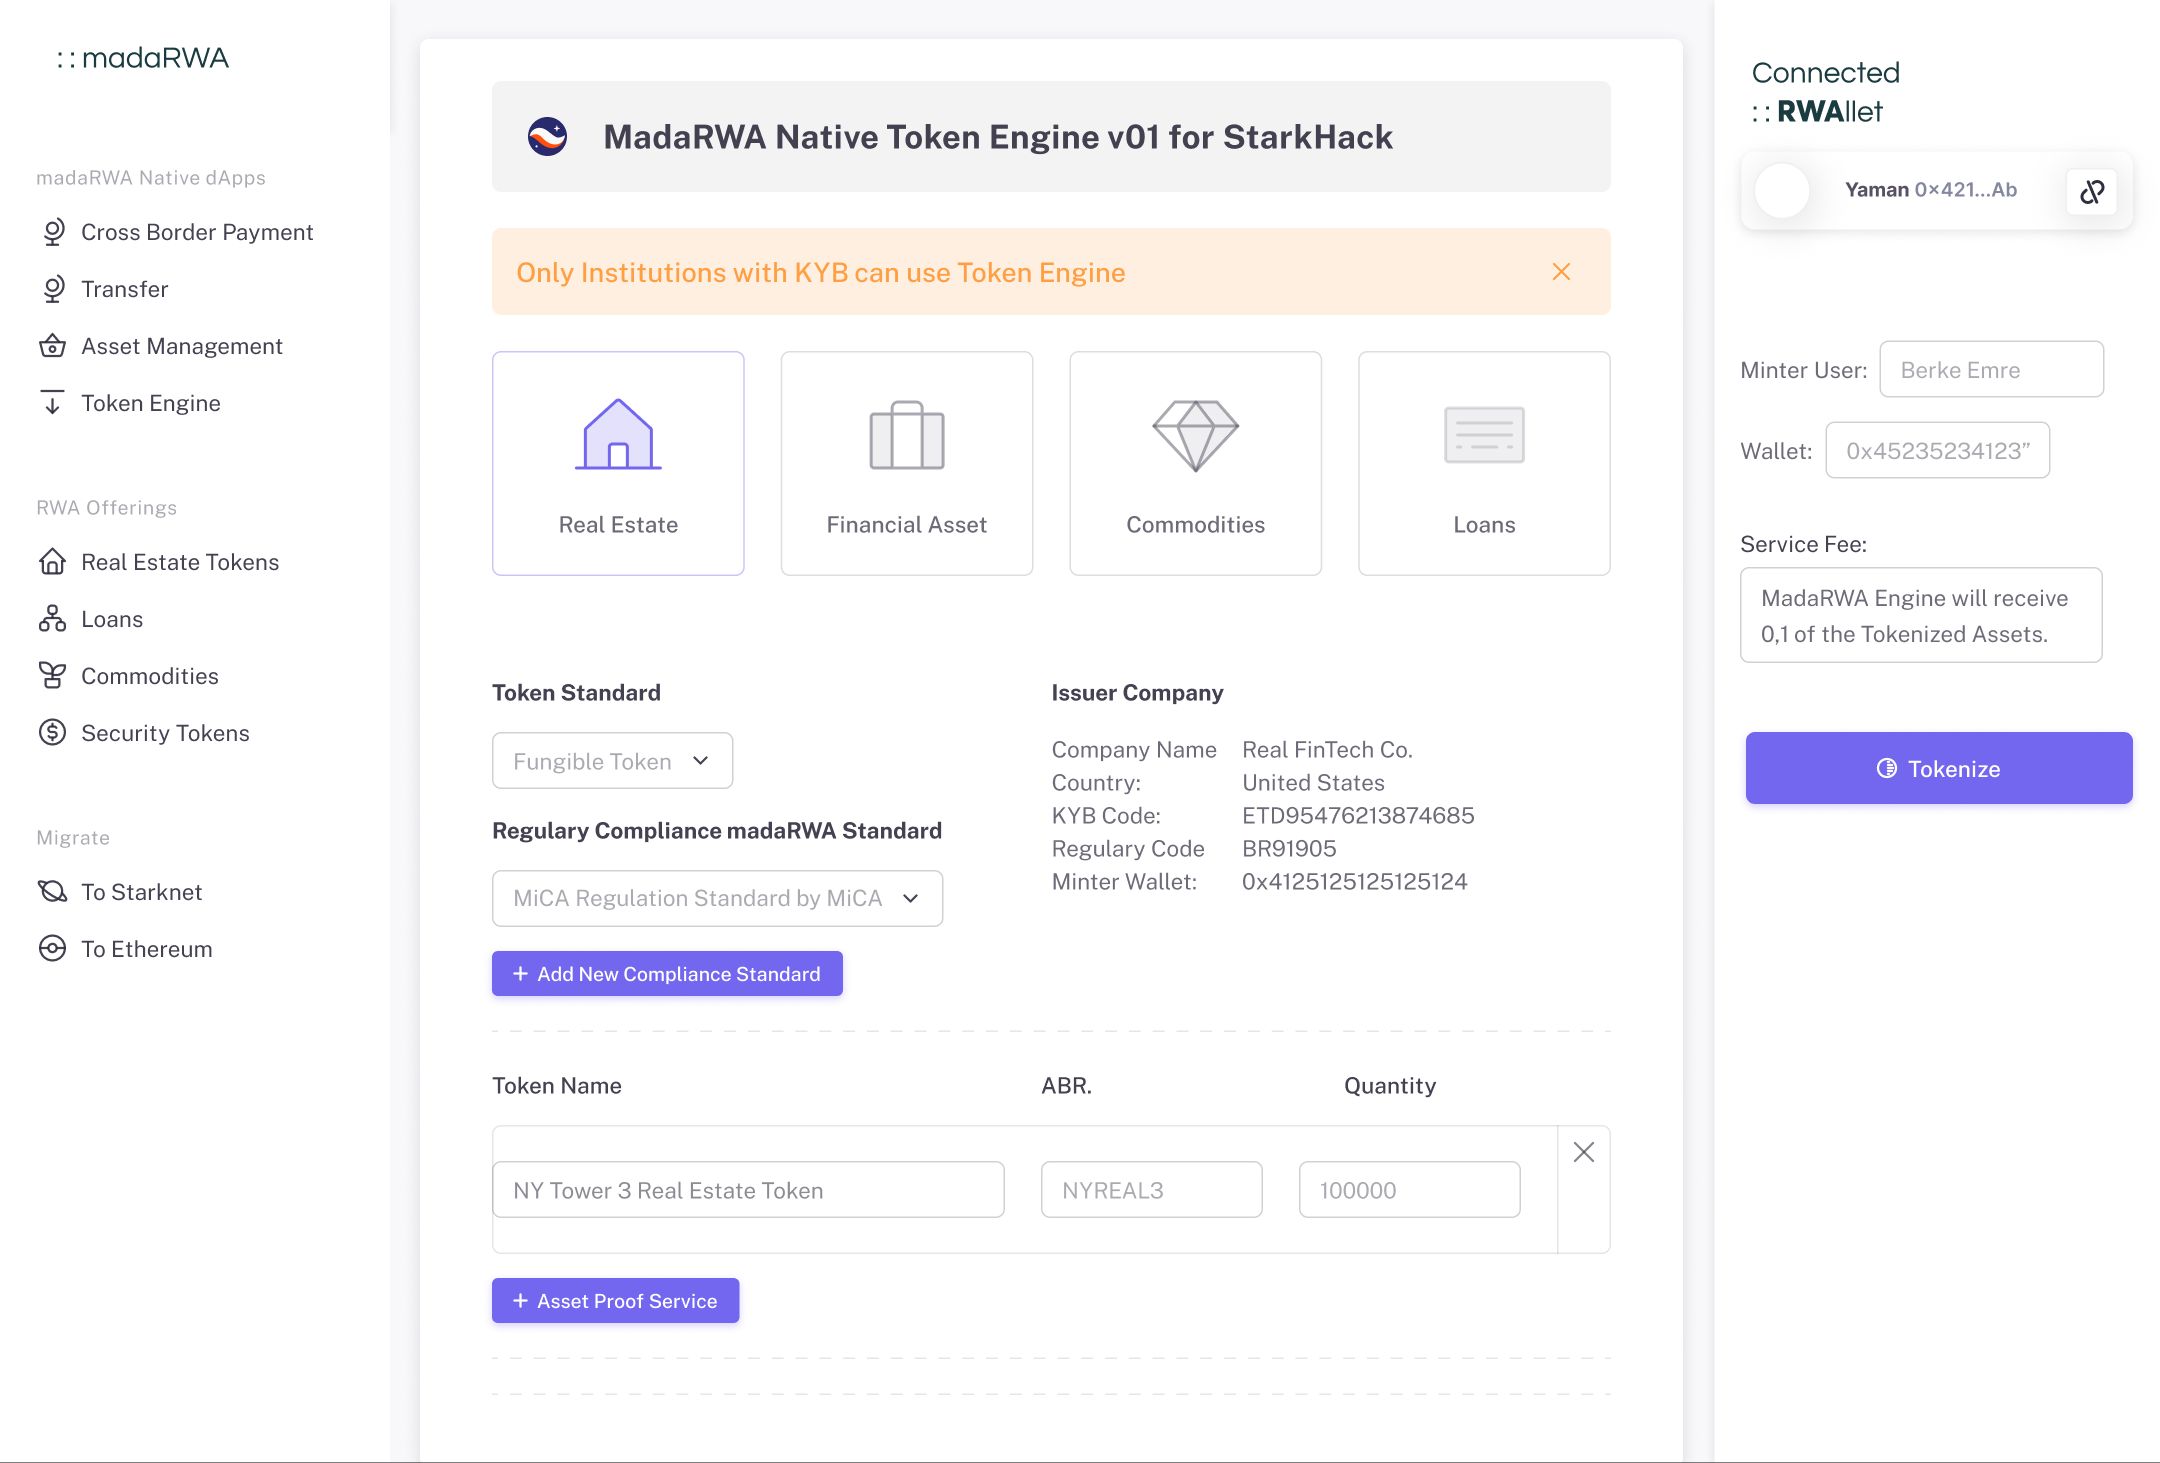
Task: Open Loans under RWA Offerings
Action: click(90, 619)
